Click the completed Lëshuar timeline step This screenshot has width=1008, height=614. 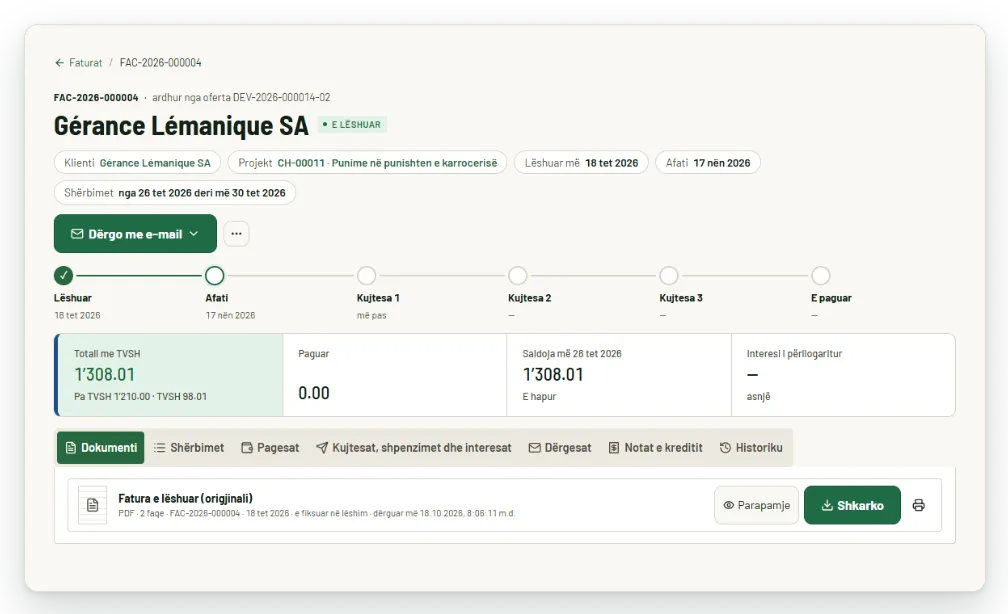63,276
